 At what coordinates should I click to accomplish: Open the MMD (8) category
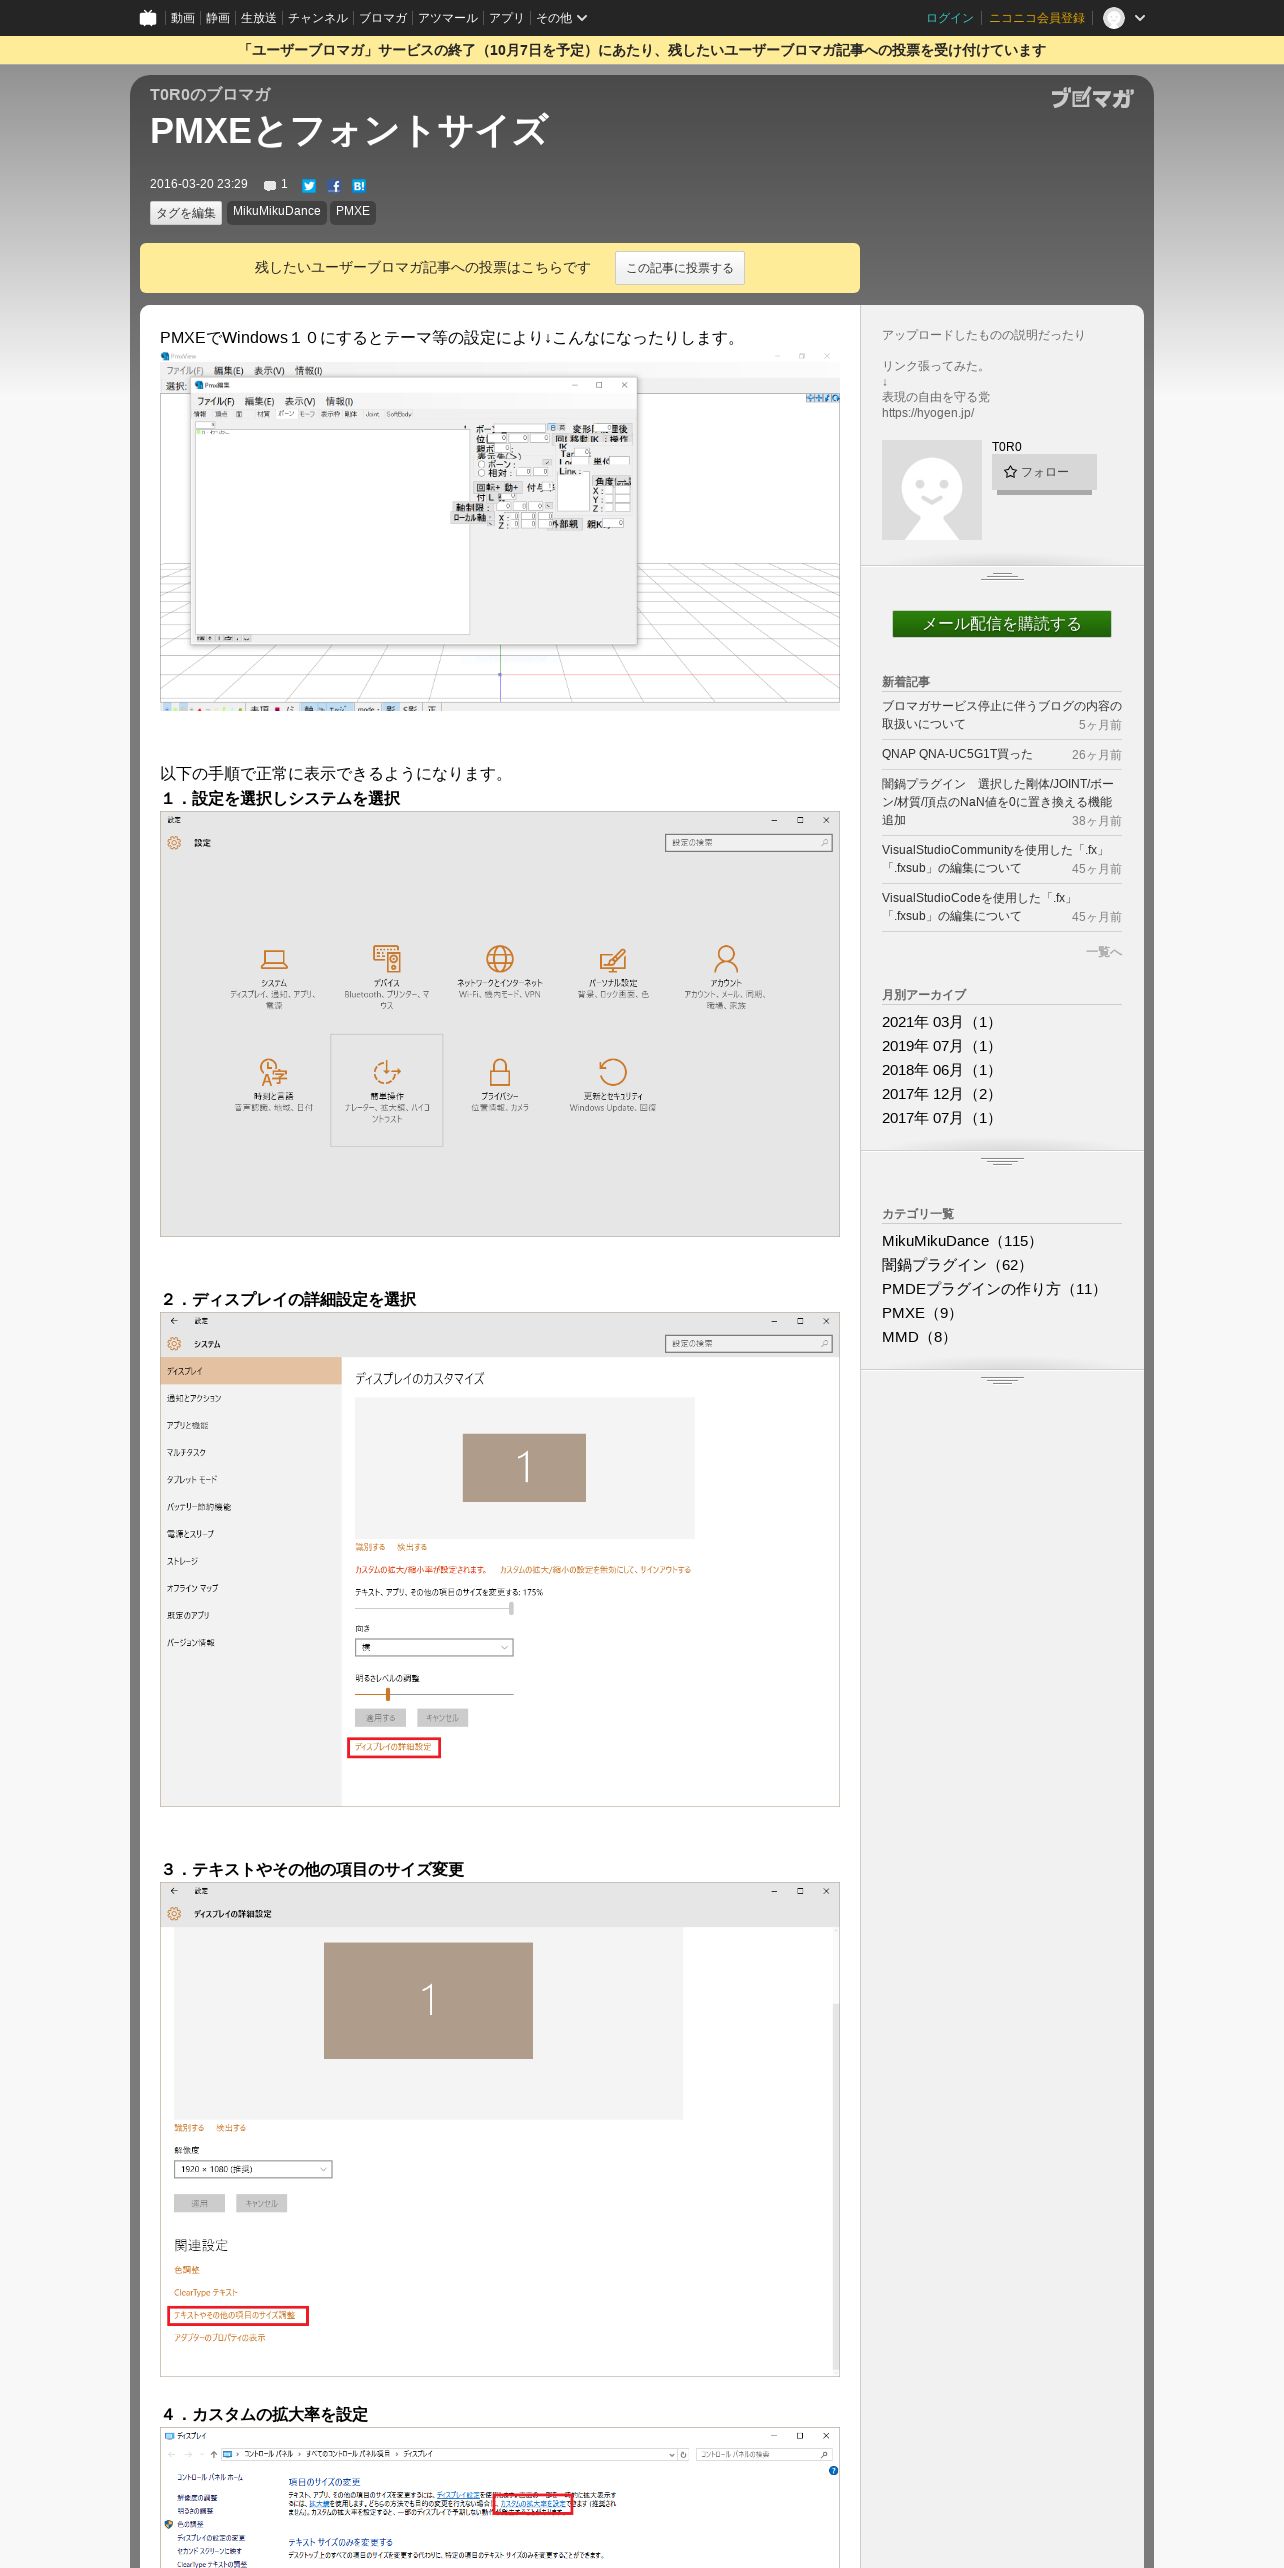(x=917, y=1337)
